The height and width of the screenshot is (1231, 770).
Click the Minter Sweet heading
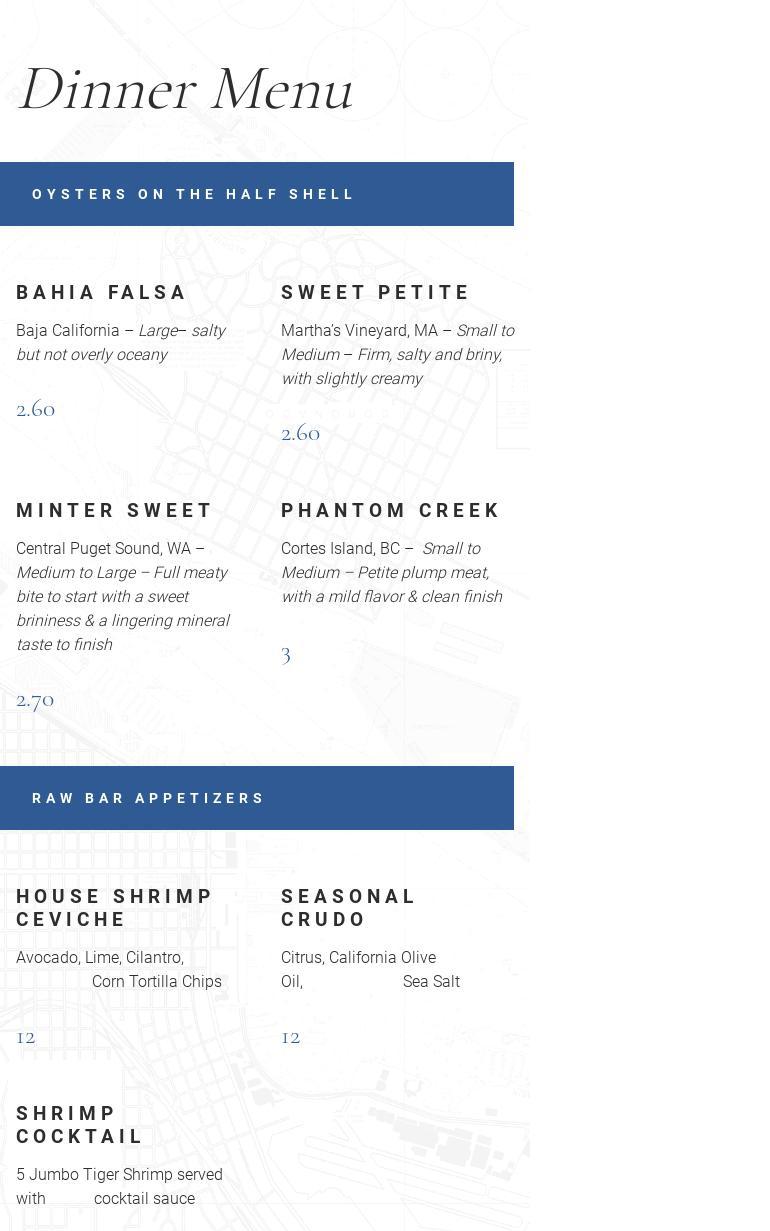click(x=115, y=510)
